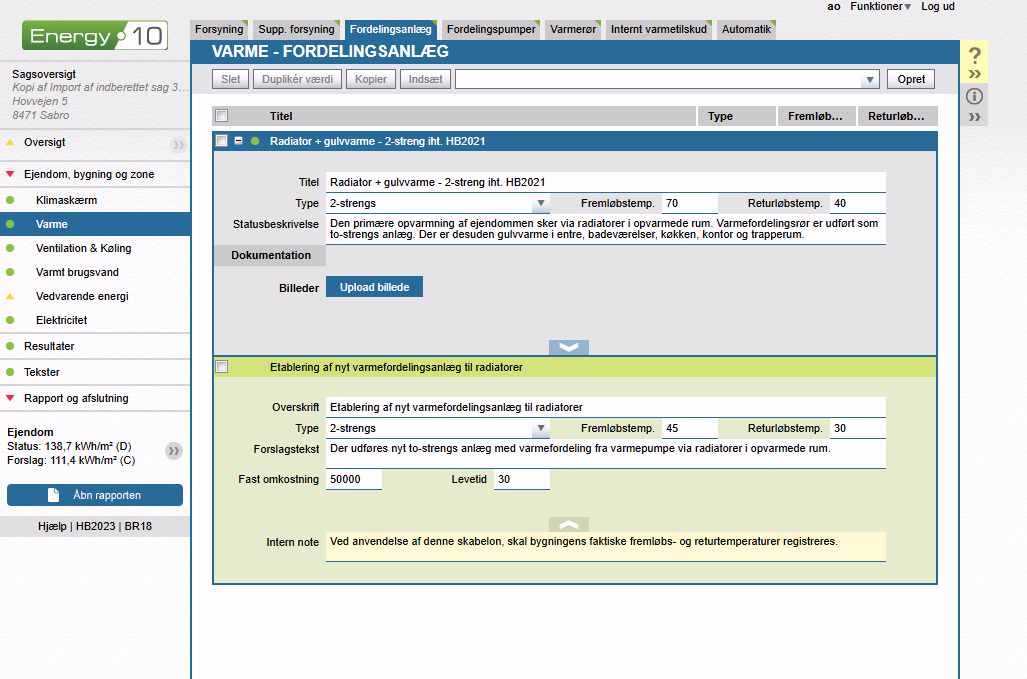The image size is (1027, 679).
Task: Click the down chevron below Upload billede
Action: (x=568, y=347)
